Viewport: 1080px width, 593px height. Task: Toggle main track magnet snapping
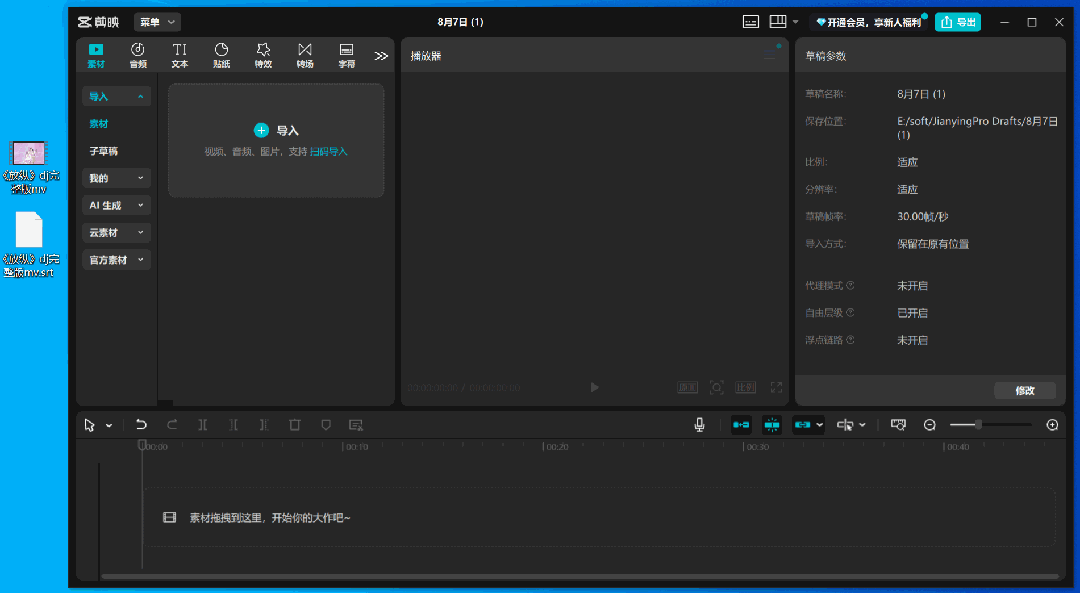pos(741,425)
